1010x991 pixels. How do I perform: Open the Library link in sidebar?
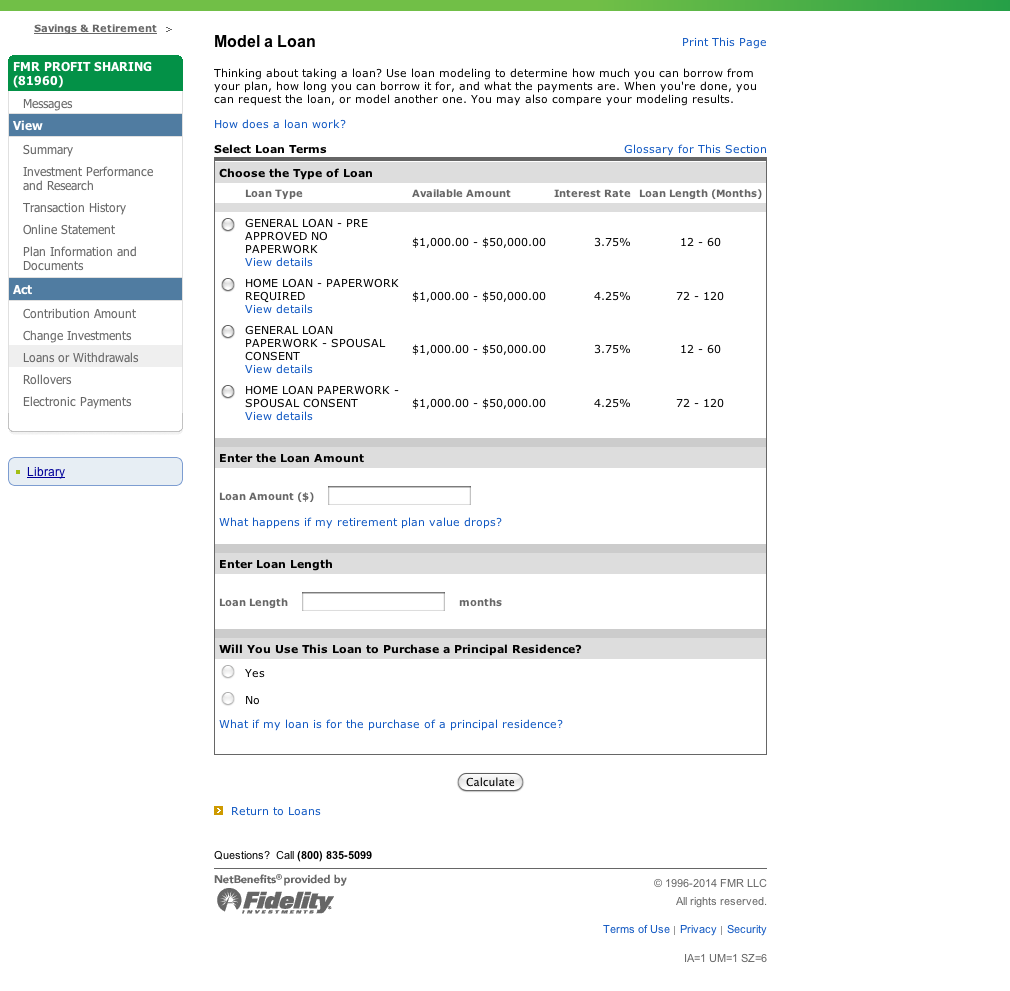(x=46, y=472)
